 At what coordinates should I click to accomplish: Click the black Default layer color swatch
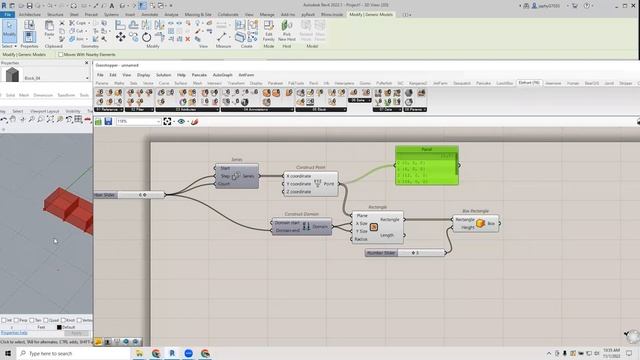point(59,327)
